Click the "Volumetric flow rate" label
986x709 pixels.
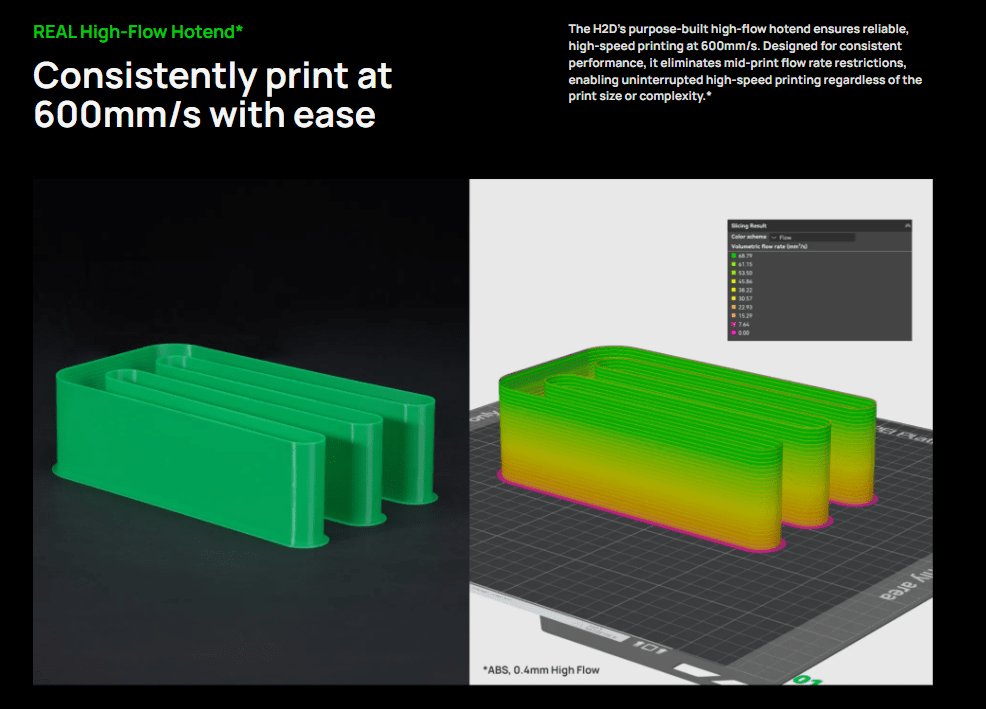point(769,247)
